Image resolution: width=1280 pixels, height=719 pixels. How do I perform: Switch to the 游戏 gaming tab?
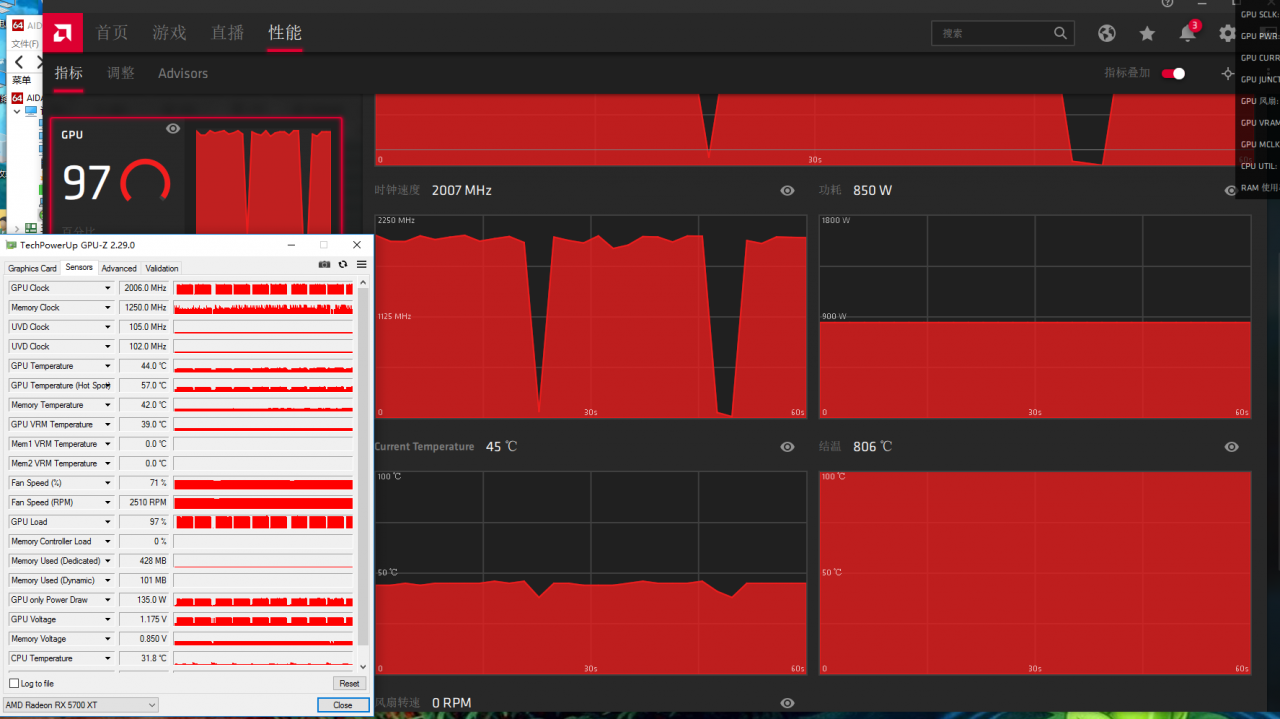pos(170,33)
